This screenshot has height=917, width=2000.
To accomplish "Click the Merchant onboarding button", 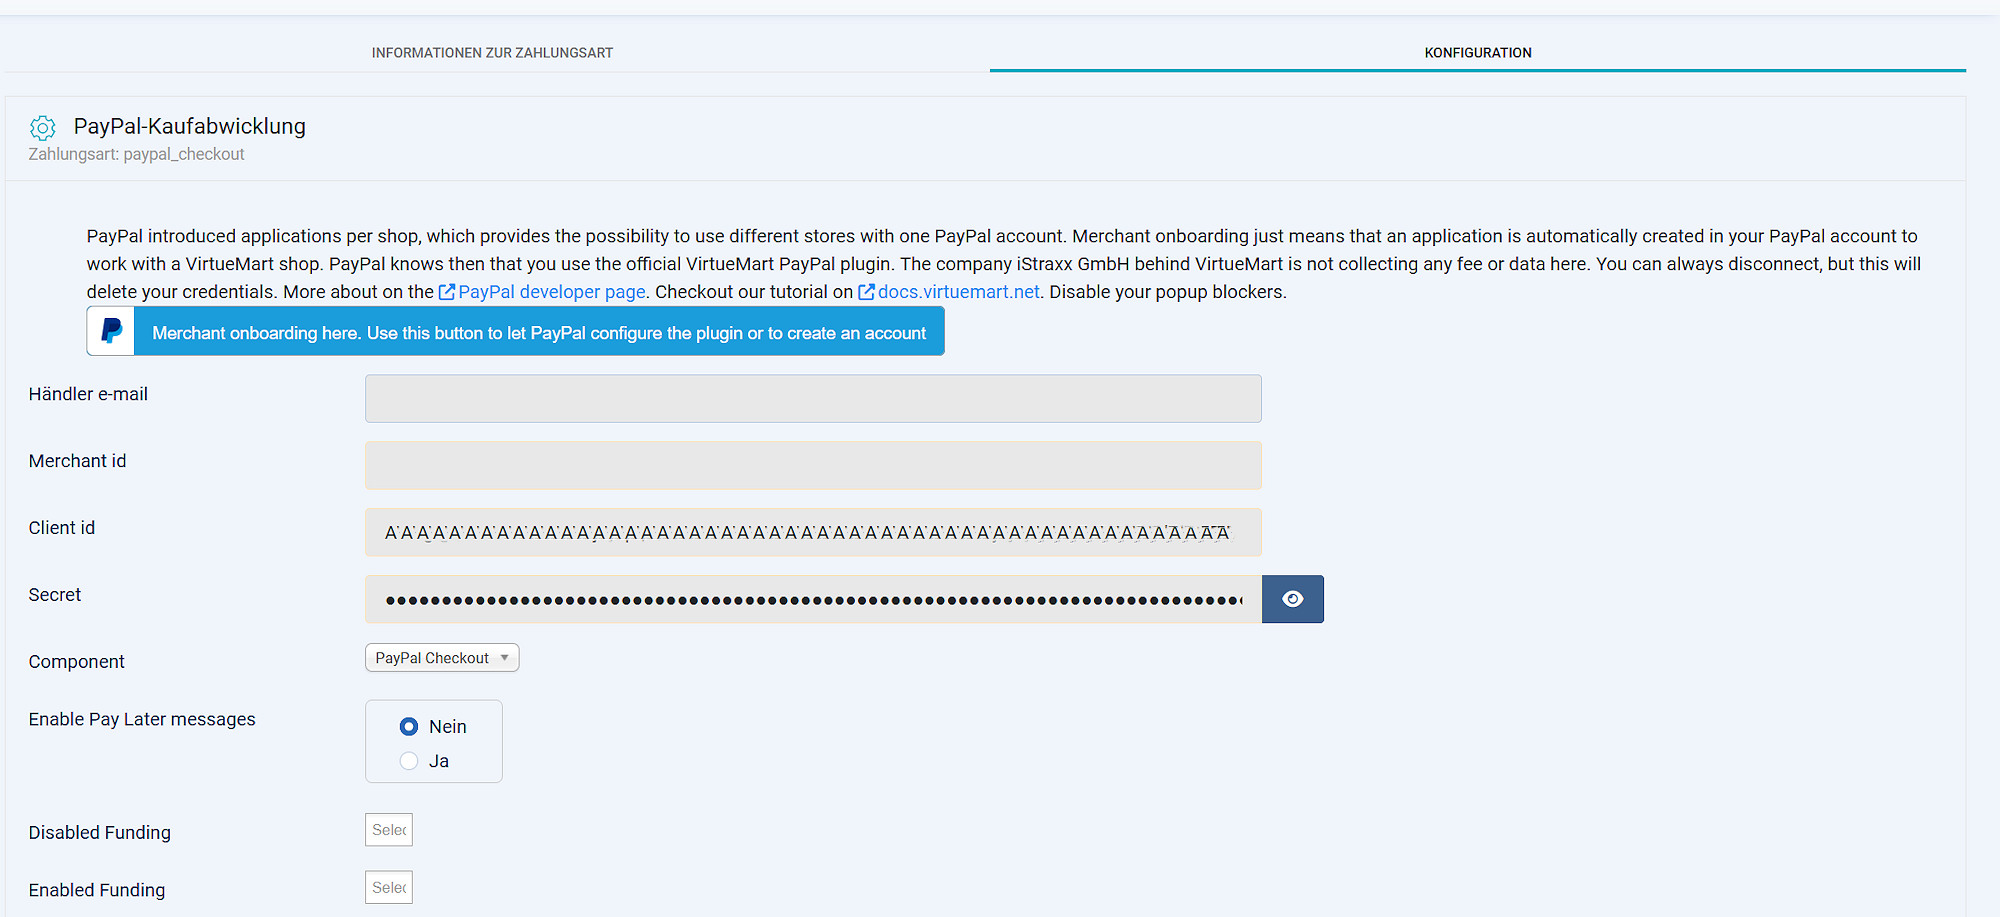I will (539, 333).
